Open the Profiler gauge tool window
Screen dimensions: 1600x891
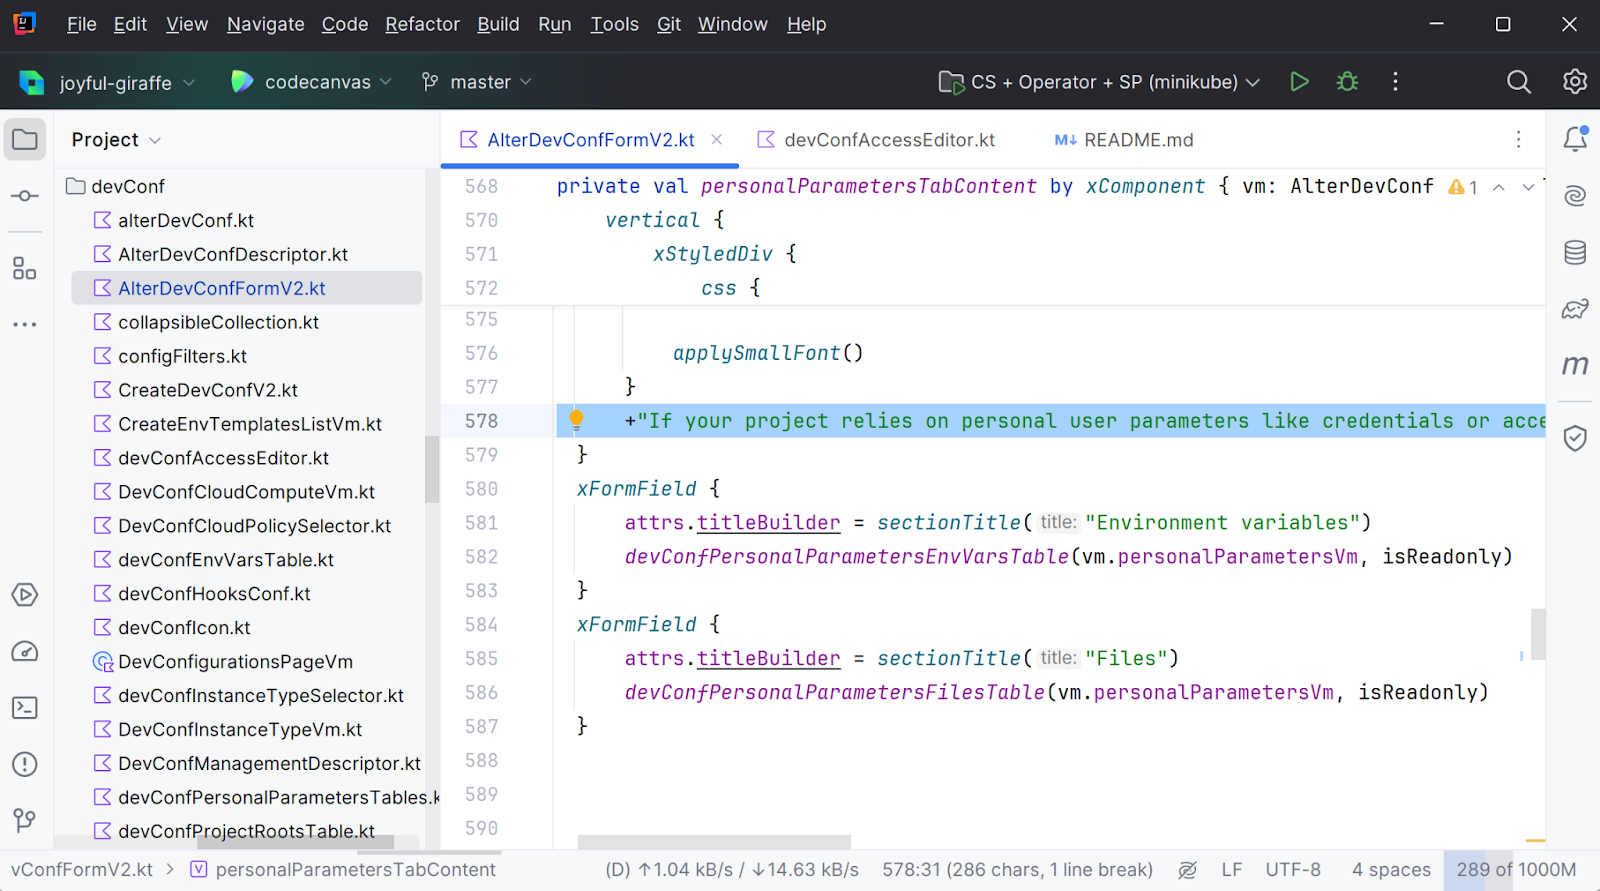[25, 652]
